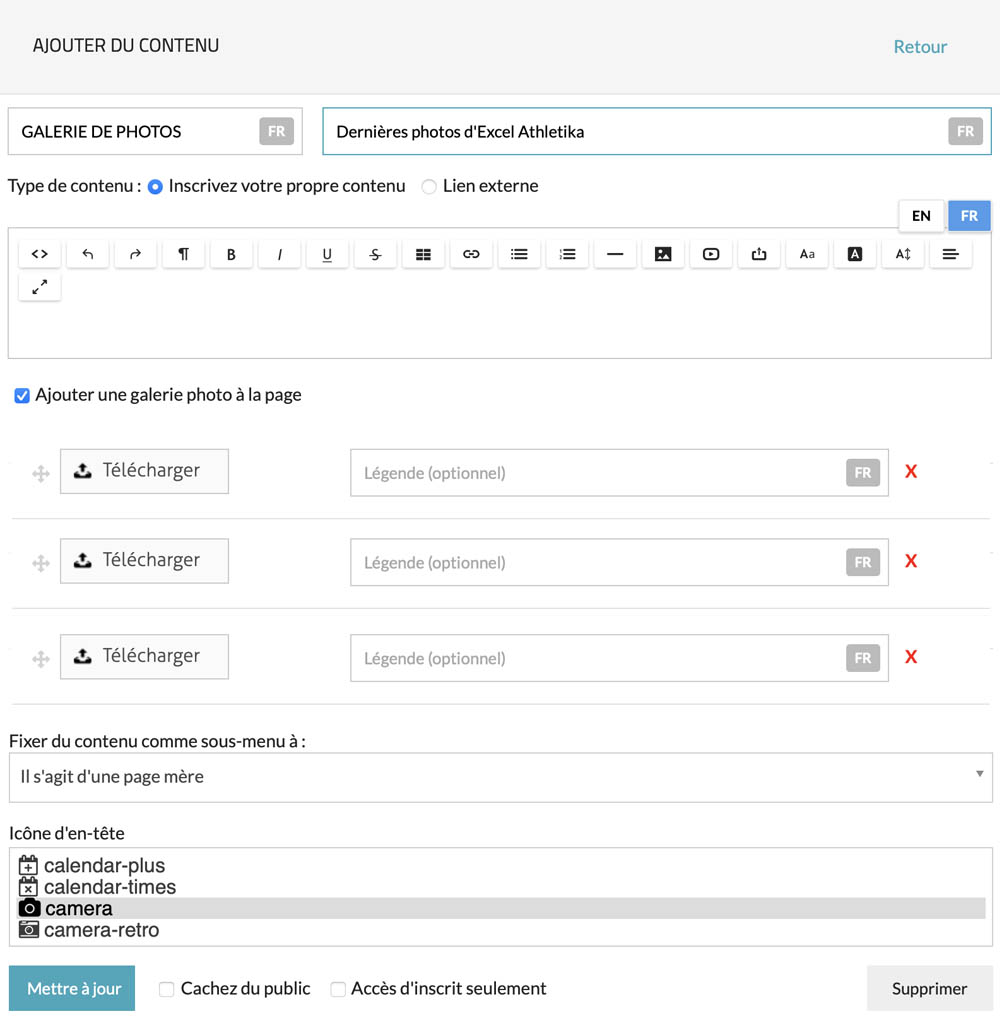Switch editor language to the FR tab
The image size is (1000, 1017).
pos(969,216)
